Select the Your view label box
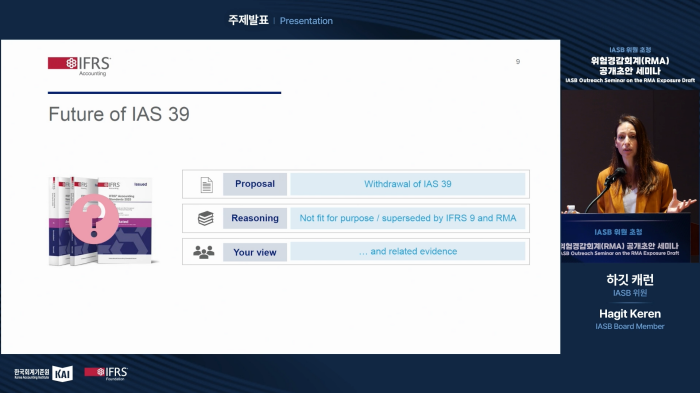Image resolution: width=700 pixels, height=393 pixels. (255, 252)
